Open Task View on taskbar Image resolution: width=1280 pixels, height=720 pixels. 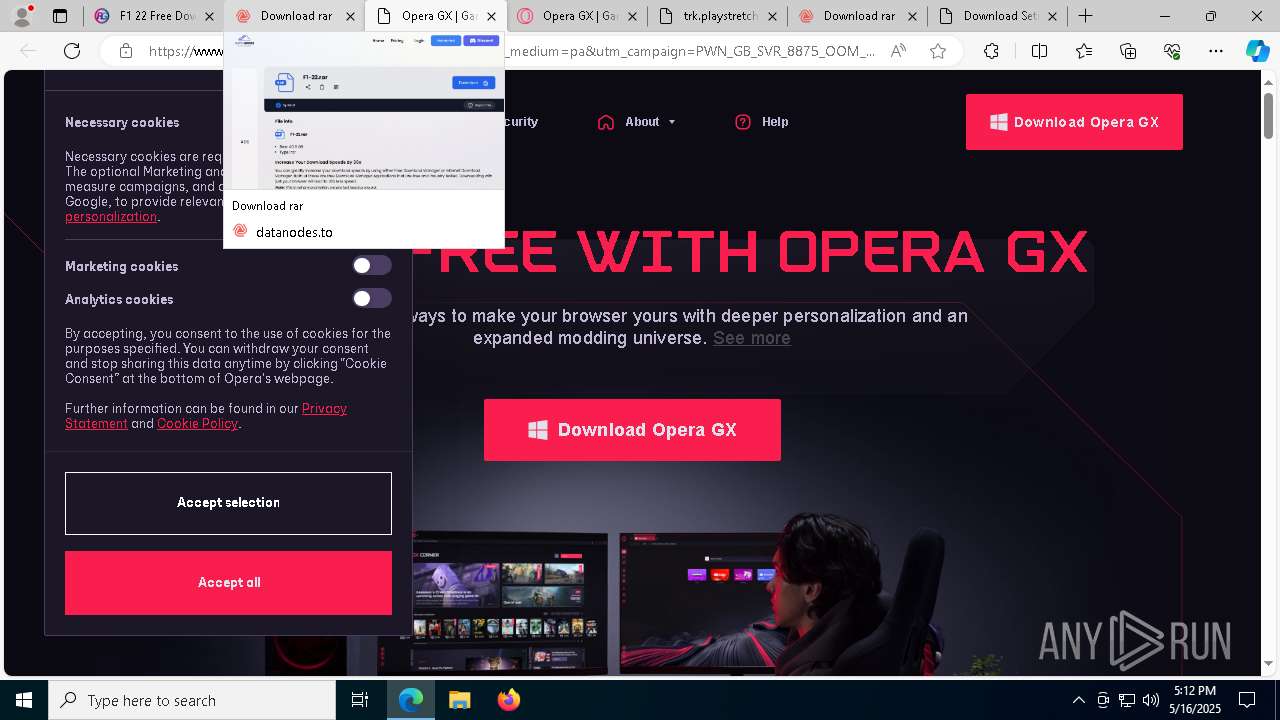click(x=360, y=700)
